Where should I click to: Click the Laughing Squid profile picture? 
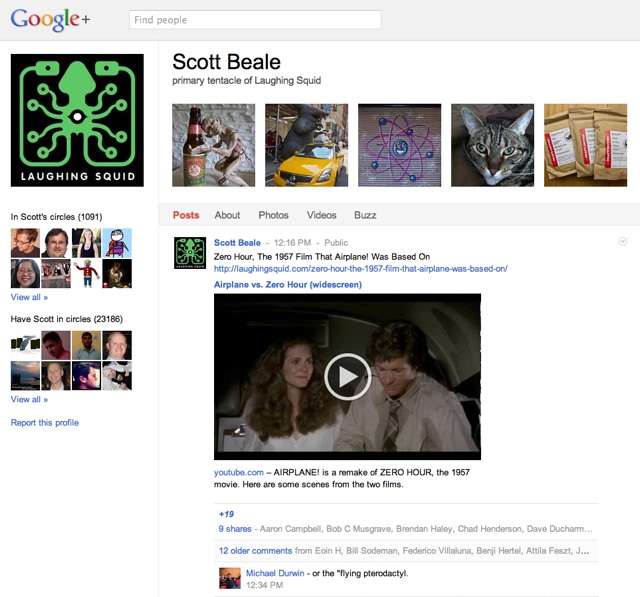[77, 120]
